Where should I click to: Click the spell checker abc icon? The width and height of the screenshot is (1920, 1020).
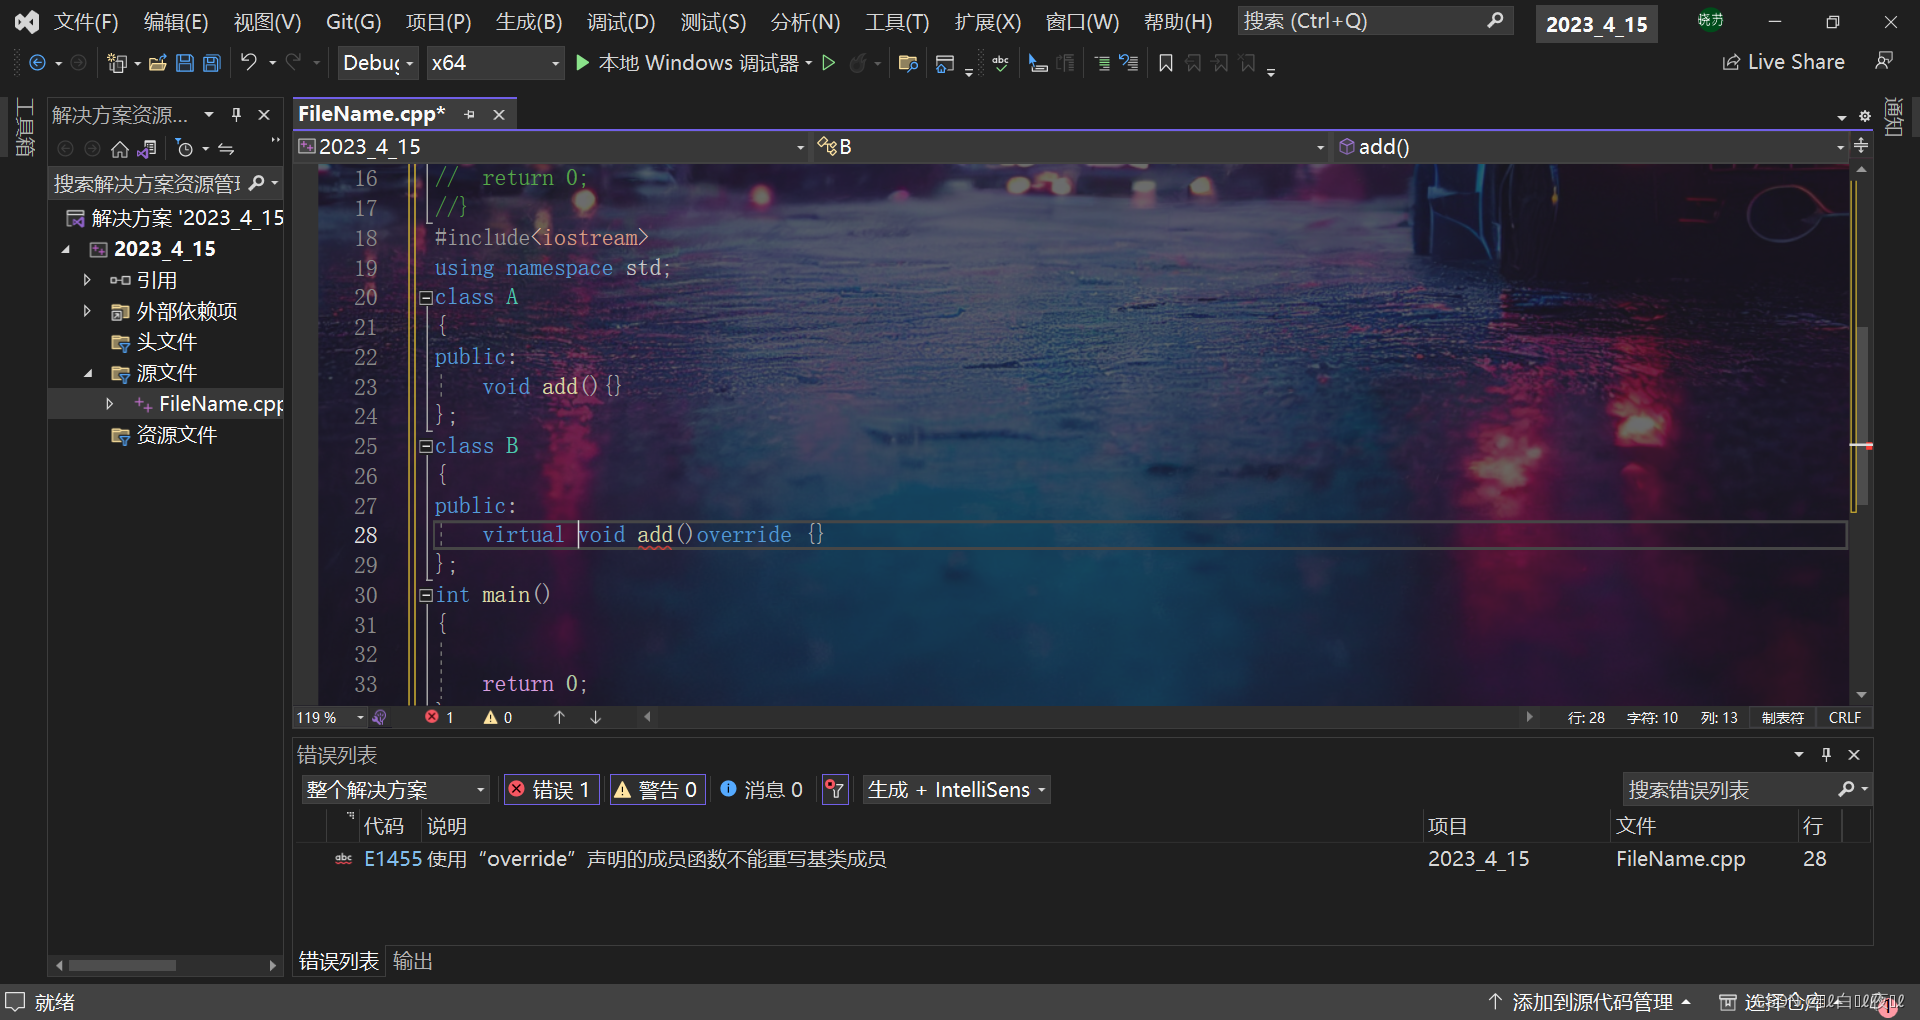tap(1000, 63)
